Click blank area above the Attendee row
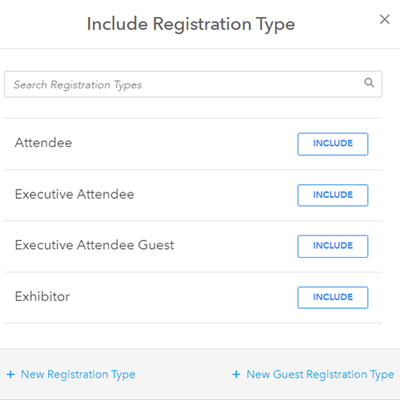The width and height of the screenshot is (400, 400). (193, 108)
